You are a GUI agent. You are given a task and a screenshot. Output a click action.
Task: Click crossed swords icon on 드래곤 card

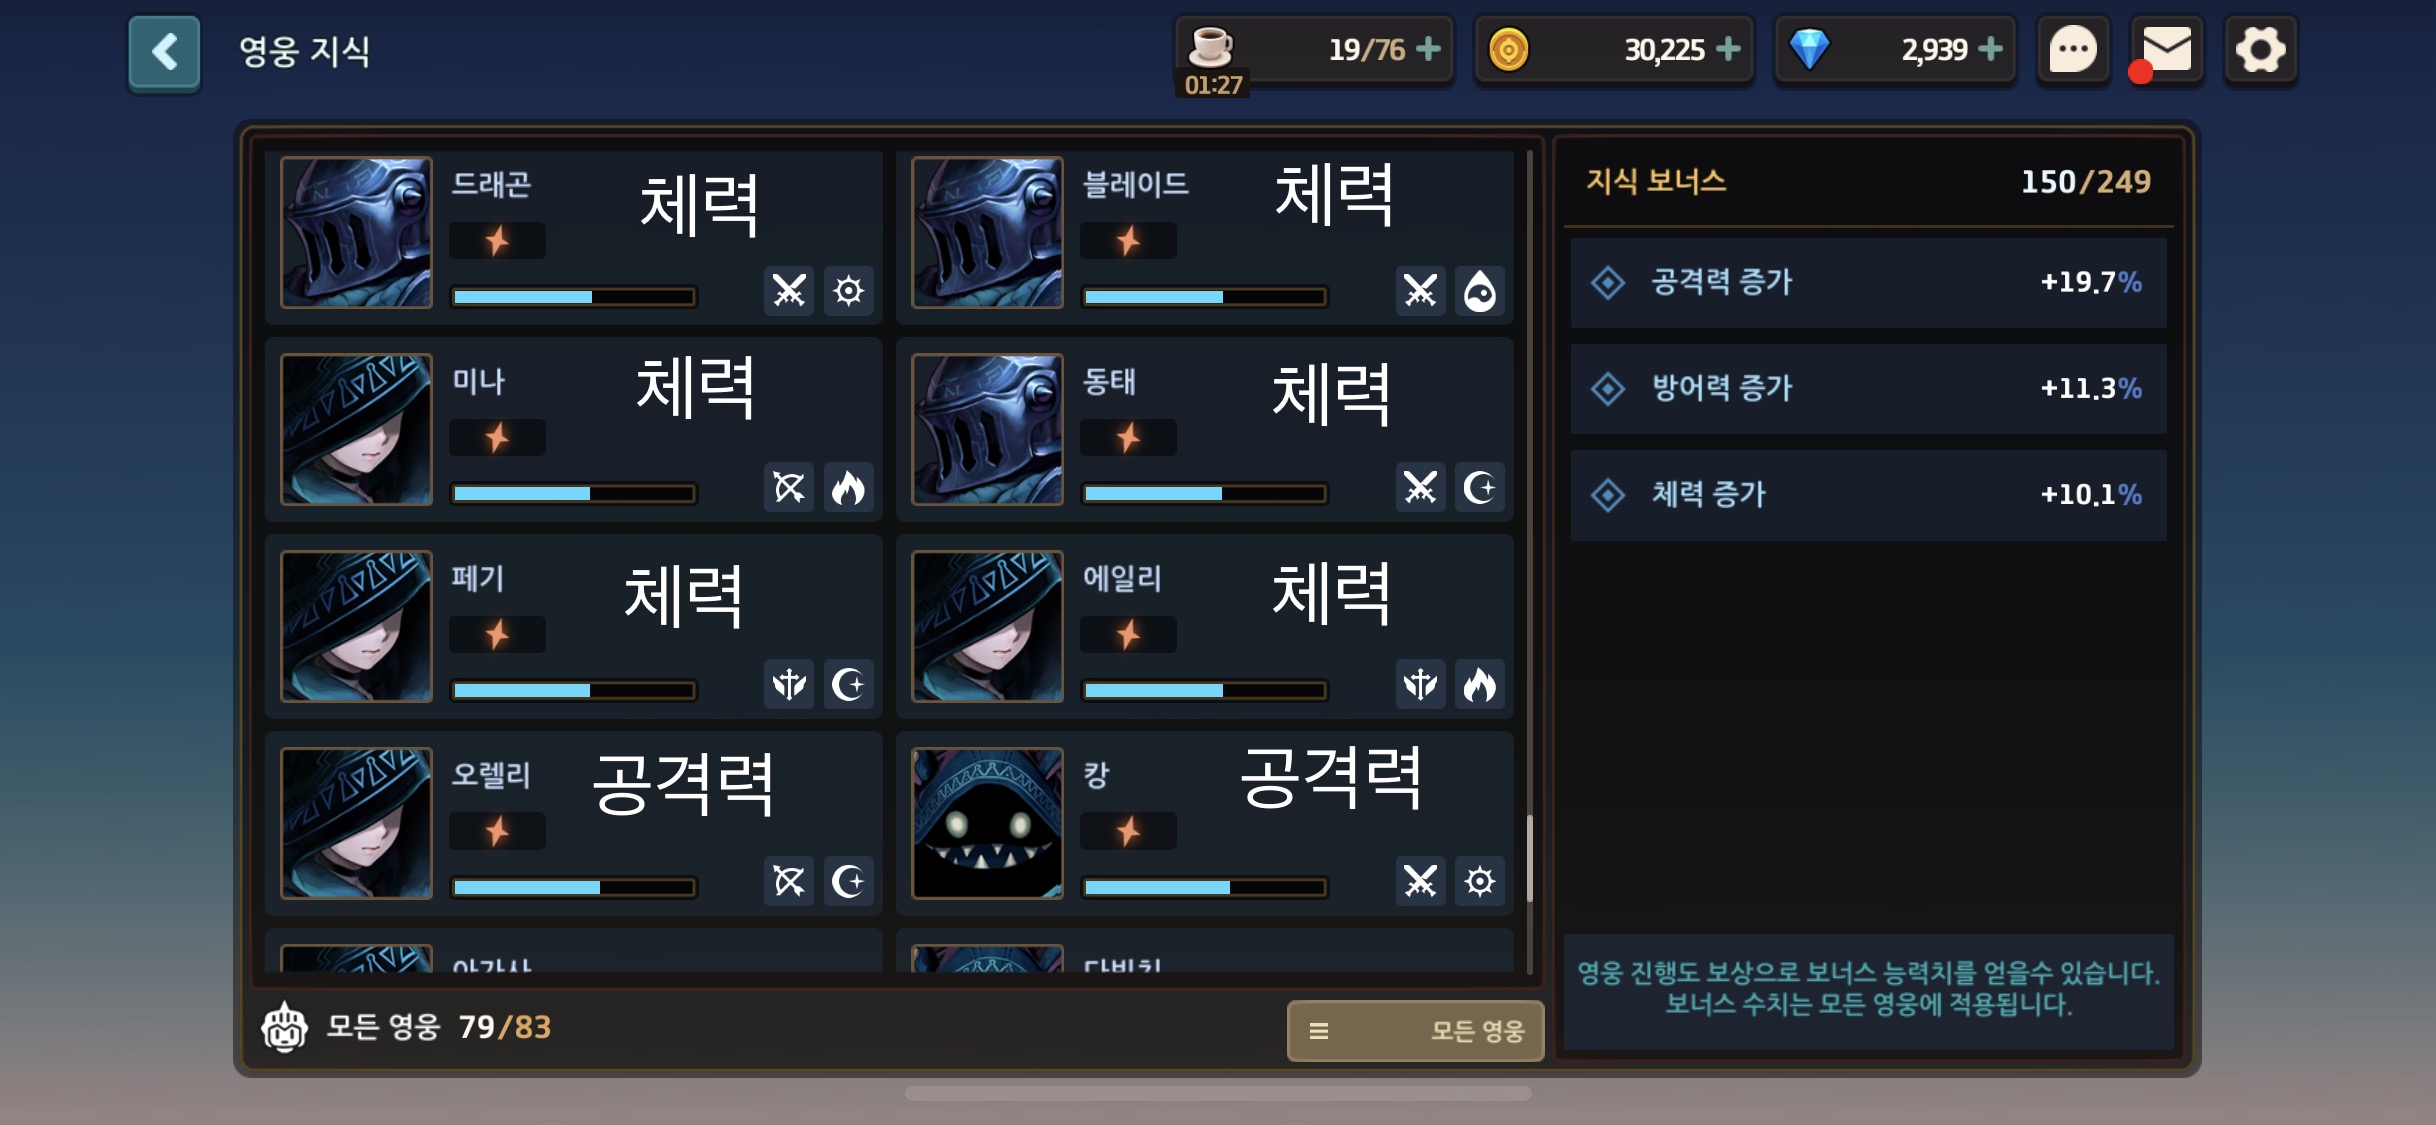789,291
